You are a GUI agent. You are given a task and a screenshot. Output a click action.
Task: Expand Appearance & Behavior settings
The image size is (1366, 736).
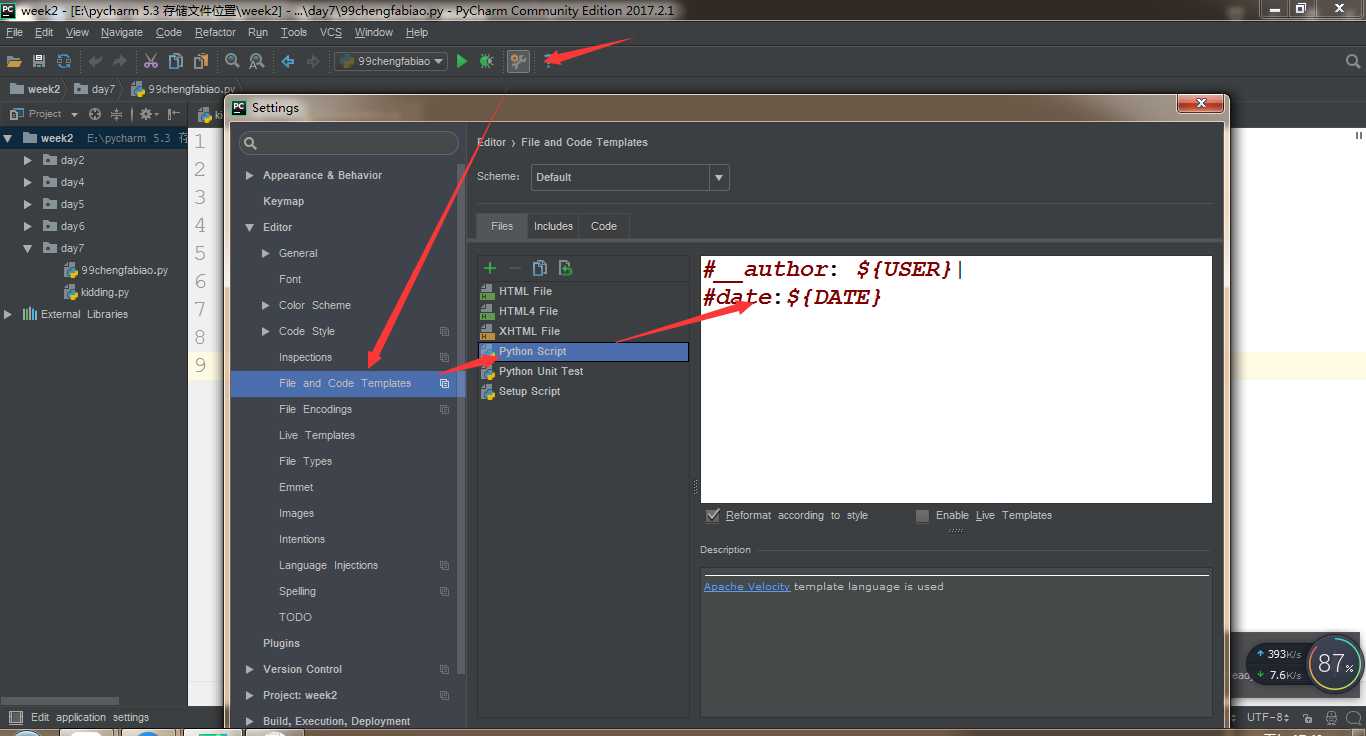249,175
